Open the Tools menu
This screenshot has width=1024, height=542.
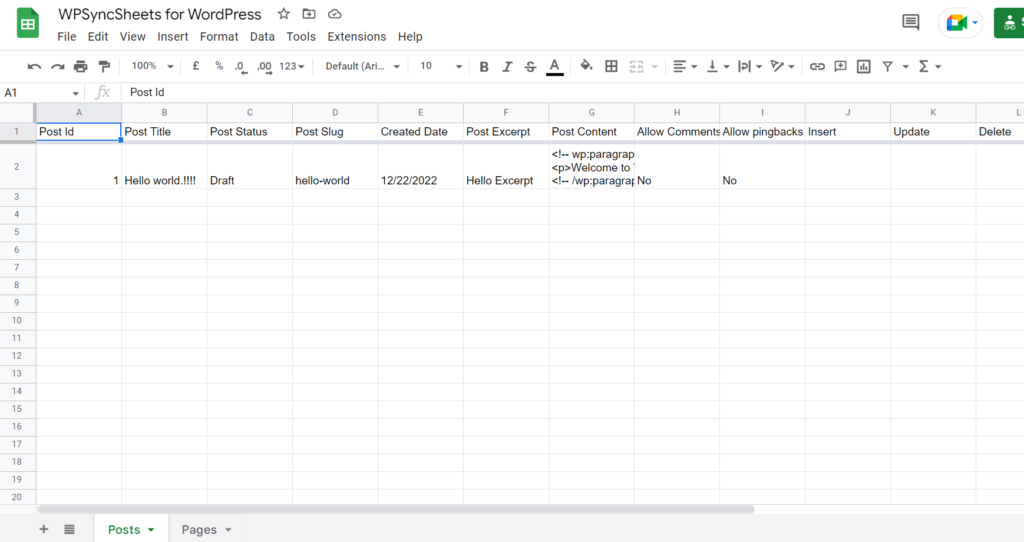click(300, 37)
